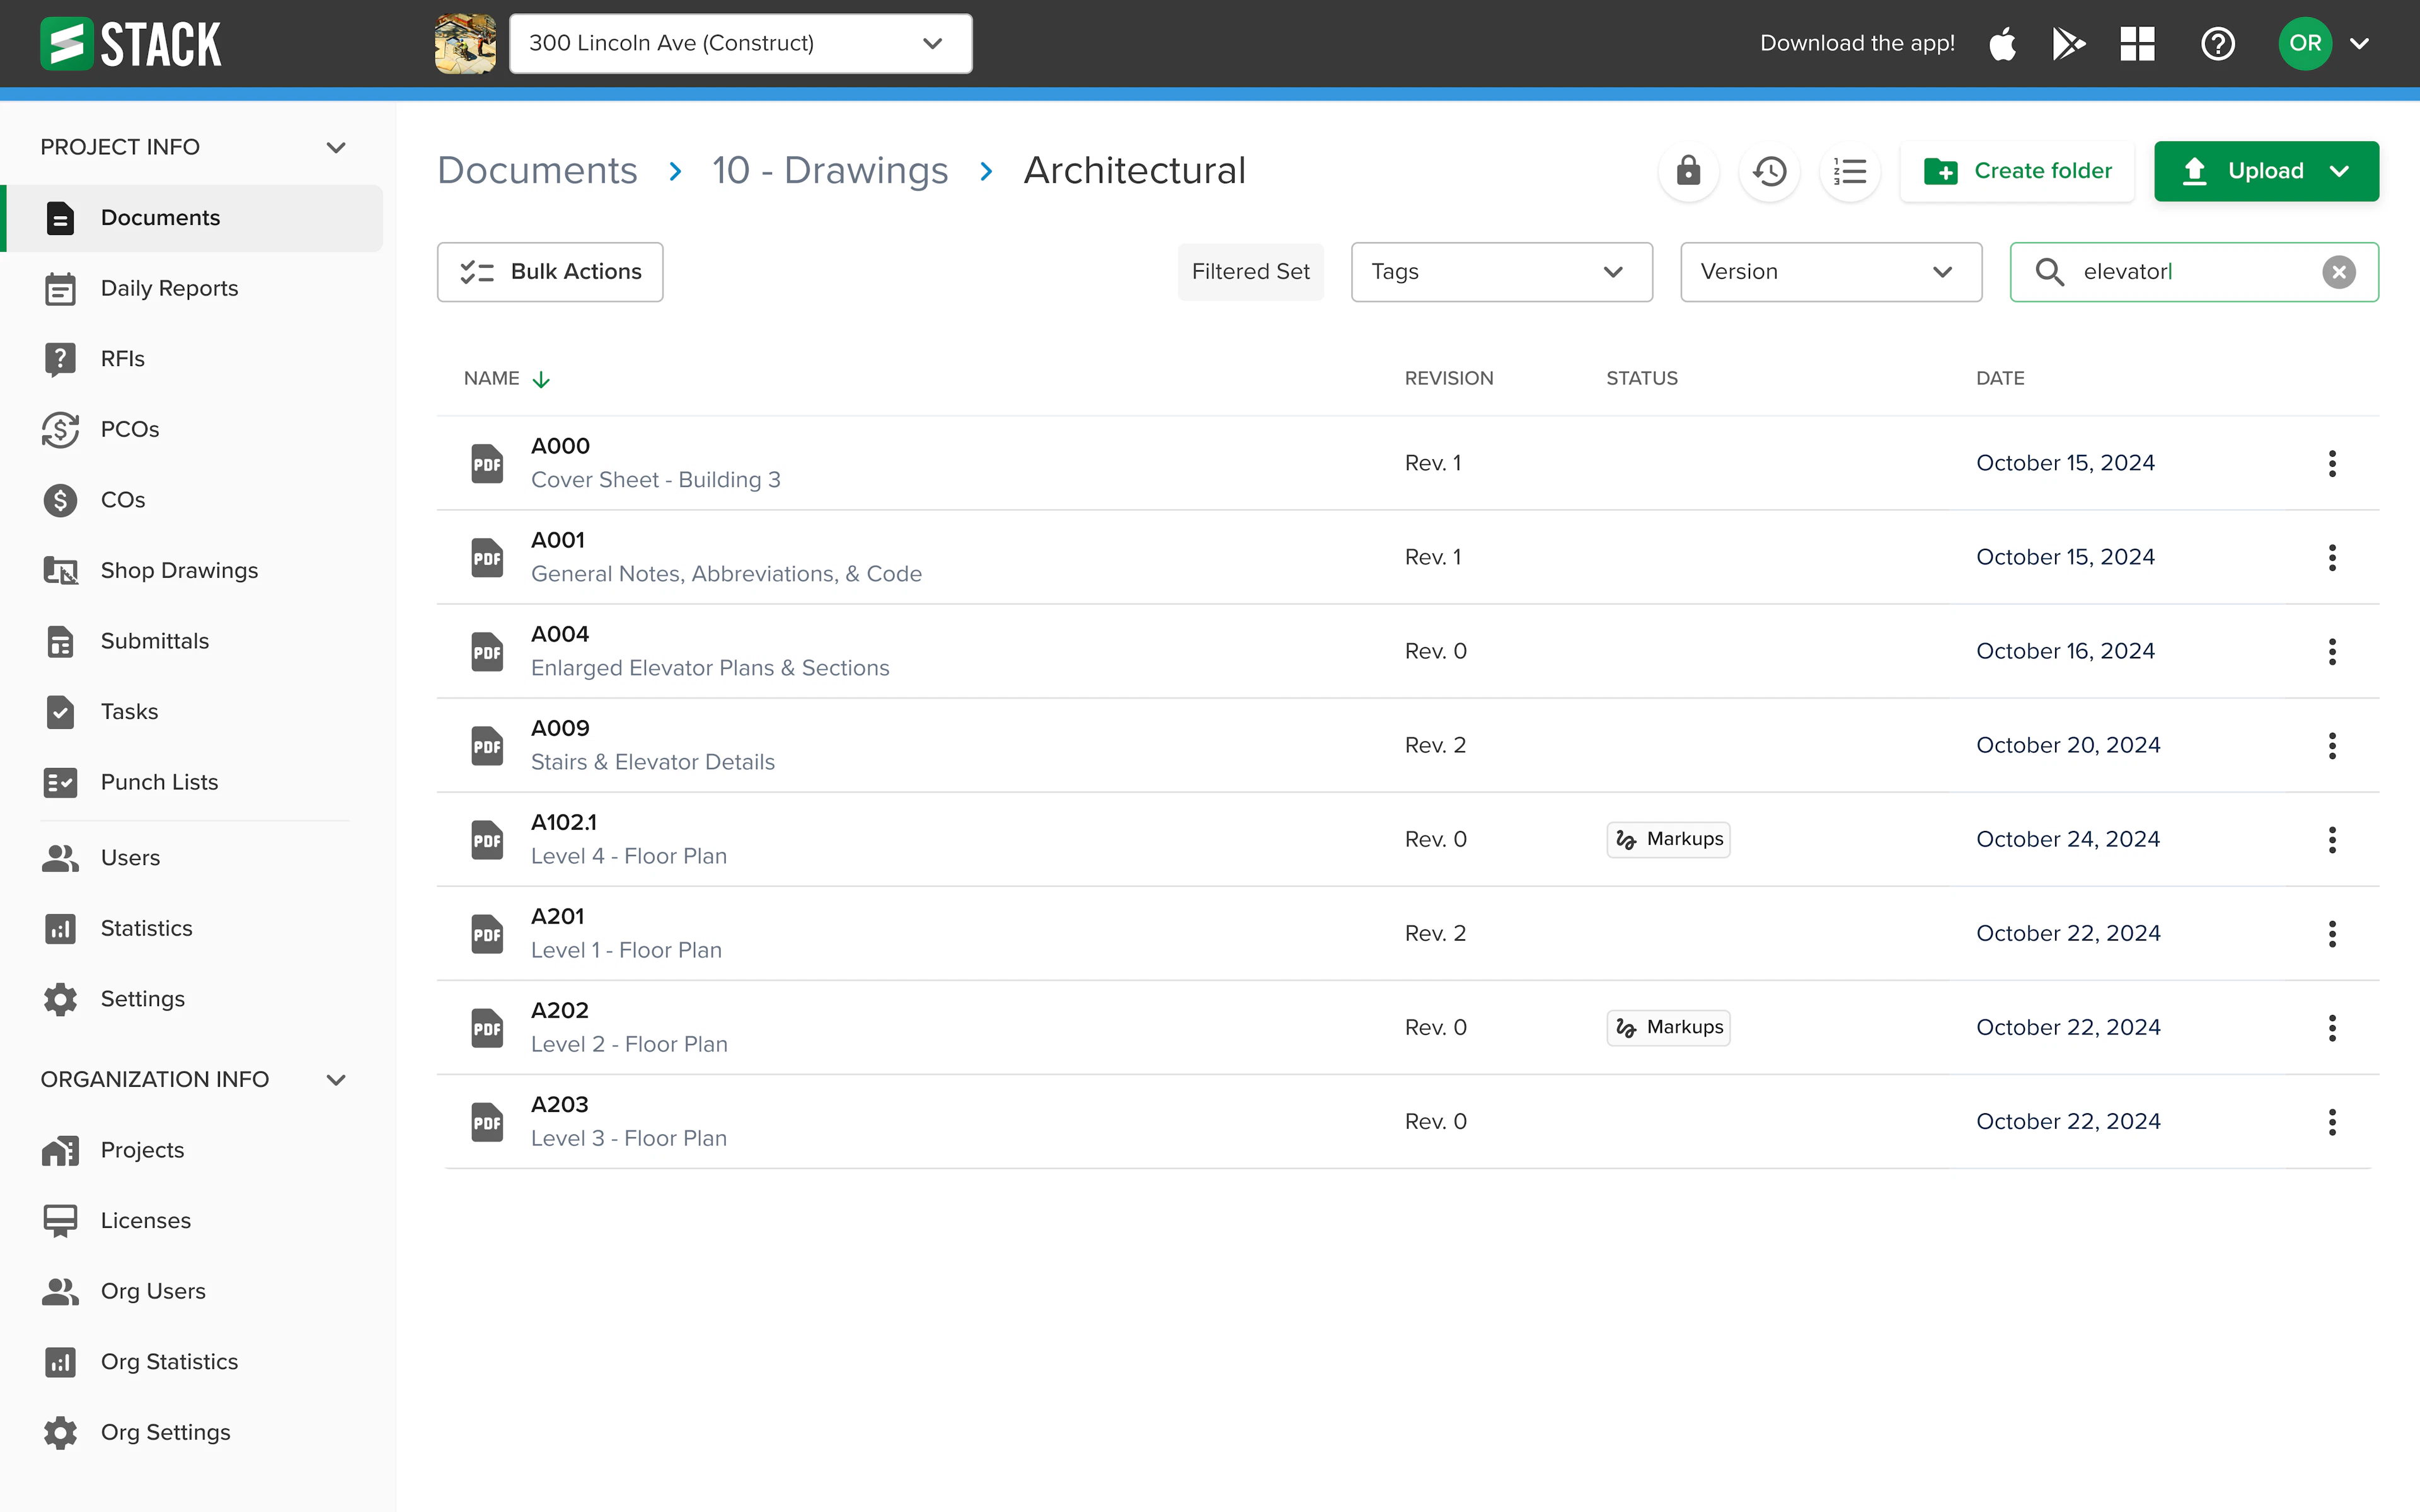Image resolution: width=2420 pixels, height=1512 pixels.
Task: Open the 10 - Drawings breadcrumb
Action: (x=830, y=170)
